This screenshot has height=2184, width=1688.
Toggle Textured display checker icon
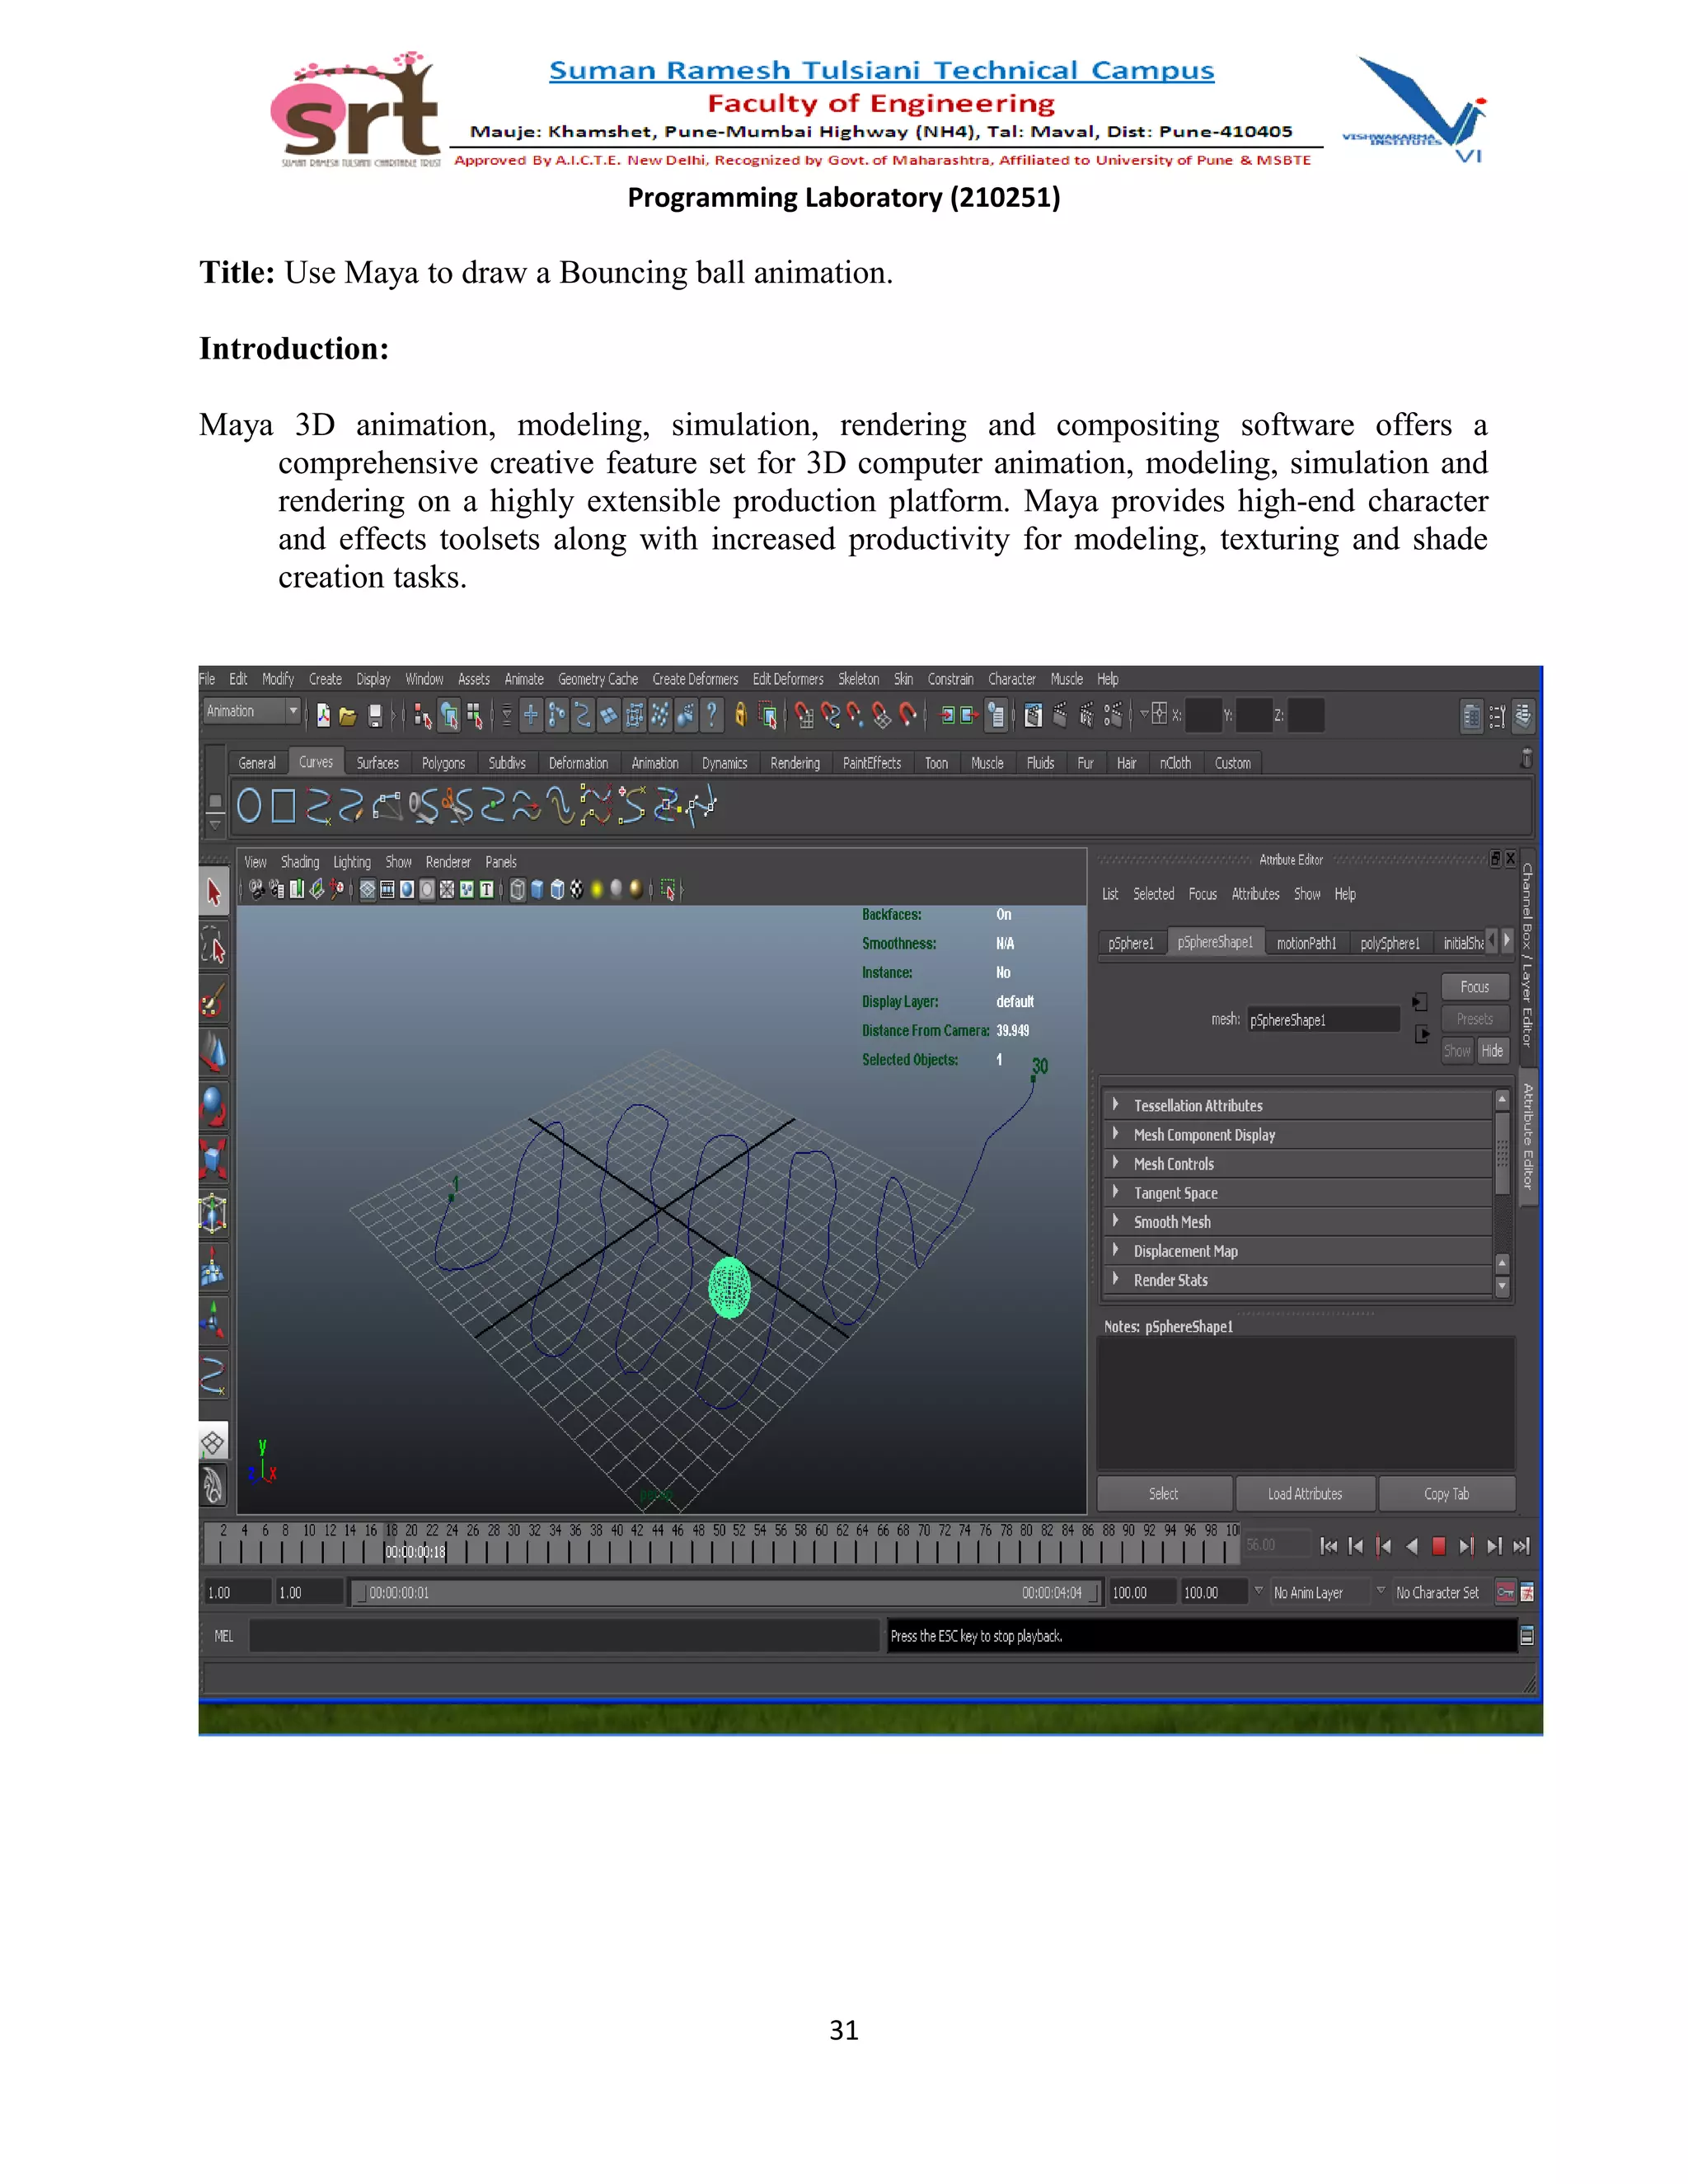pyautogui.click(x=576, y=890)
